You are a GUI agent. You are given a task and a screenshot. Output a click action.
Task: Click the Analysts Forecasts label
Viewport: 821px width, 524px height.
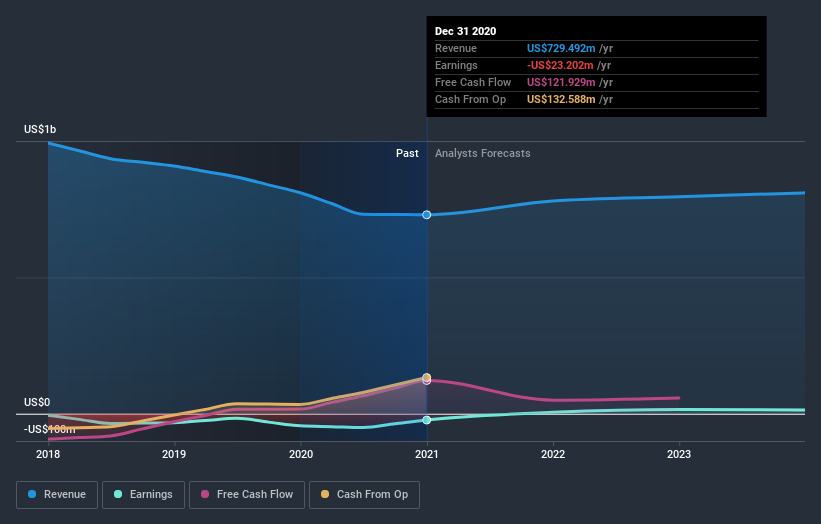[x=483, y=153]
